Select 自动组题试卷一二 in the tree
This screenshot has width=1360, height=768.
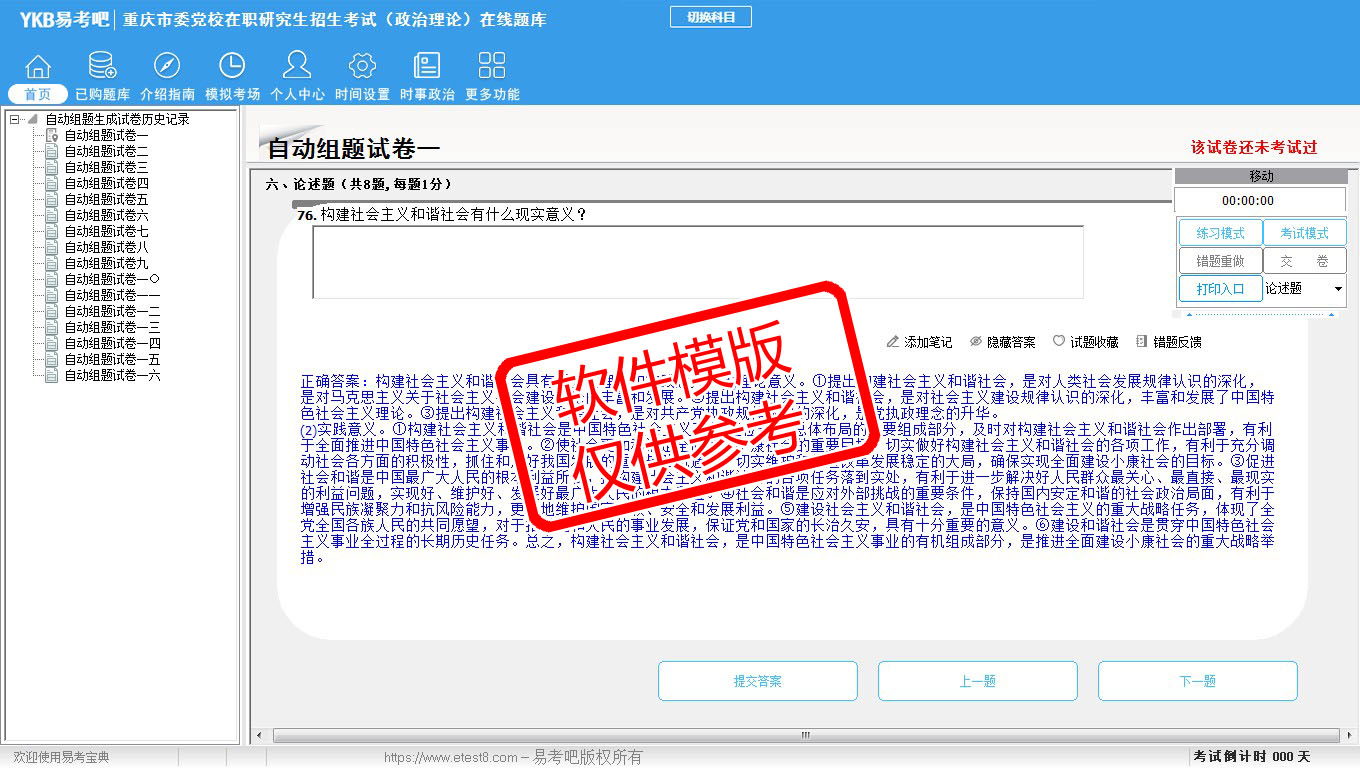(x=112, y=311)
